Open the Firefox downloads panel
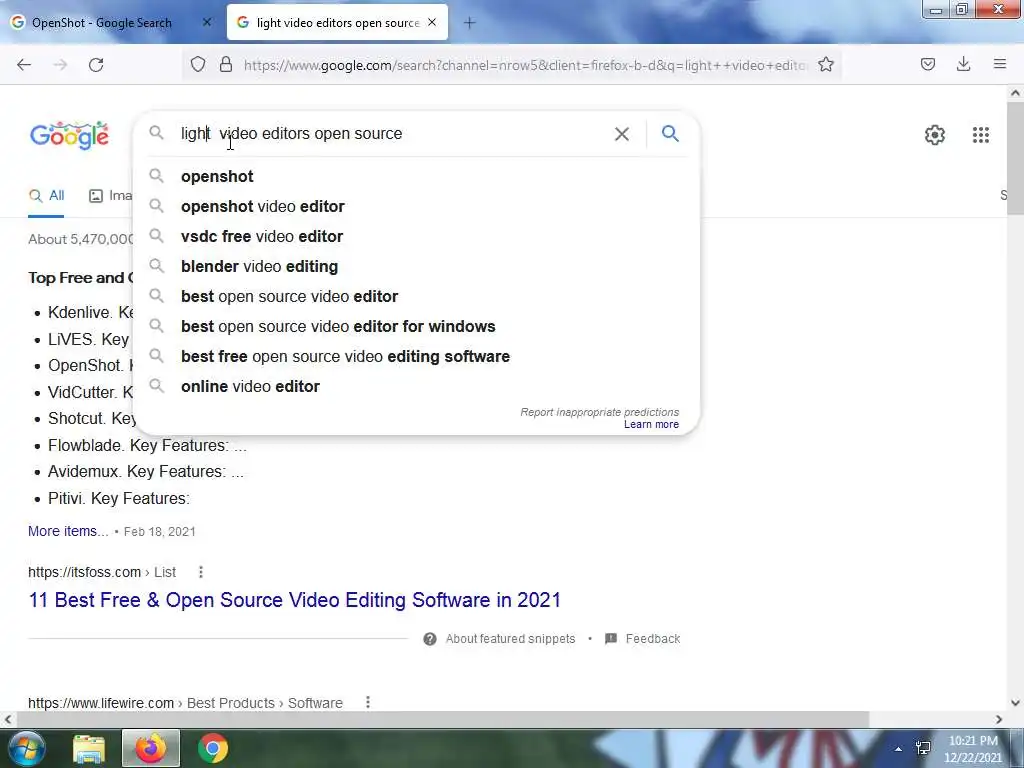This screenshot has height=768, width=1024. [963, 64]
